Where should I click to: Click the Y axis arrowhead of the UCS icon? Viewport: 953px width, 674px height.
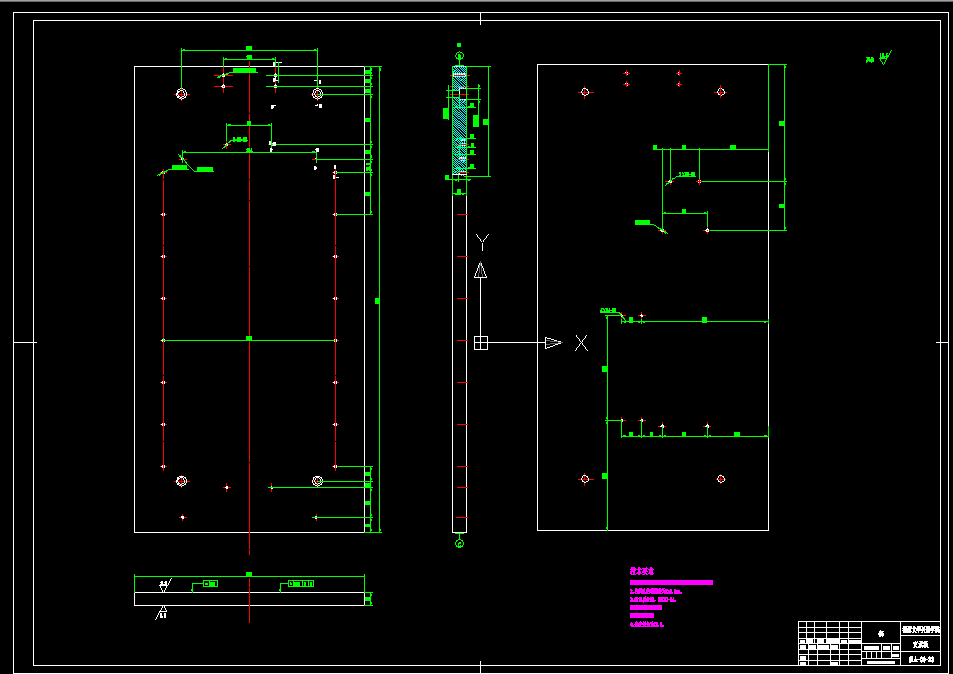click(x=481, y=270)
